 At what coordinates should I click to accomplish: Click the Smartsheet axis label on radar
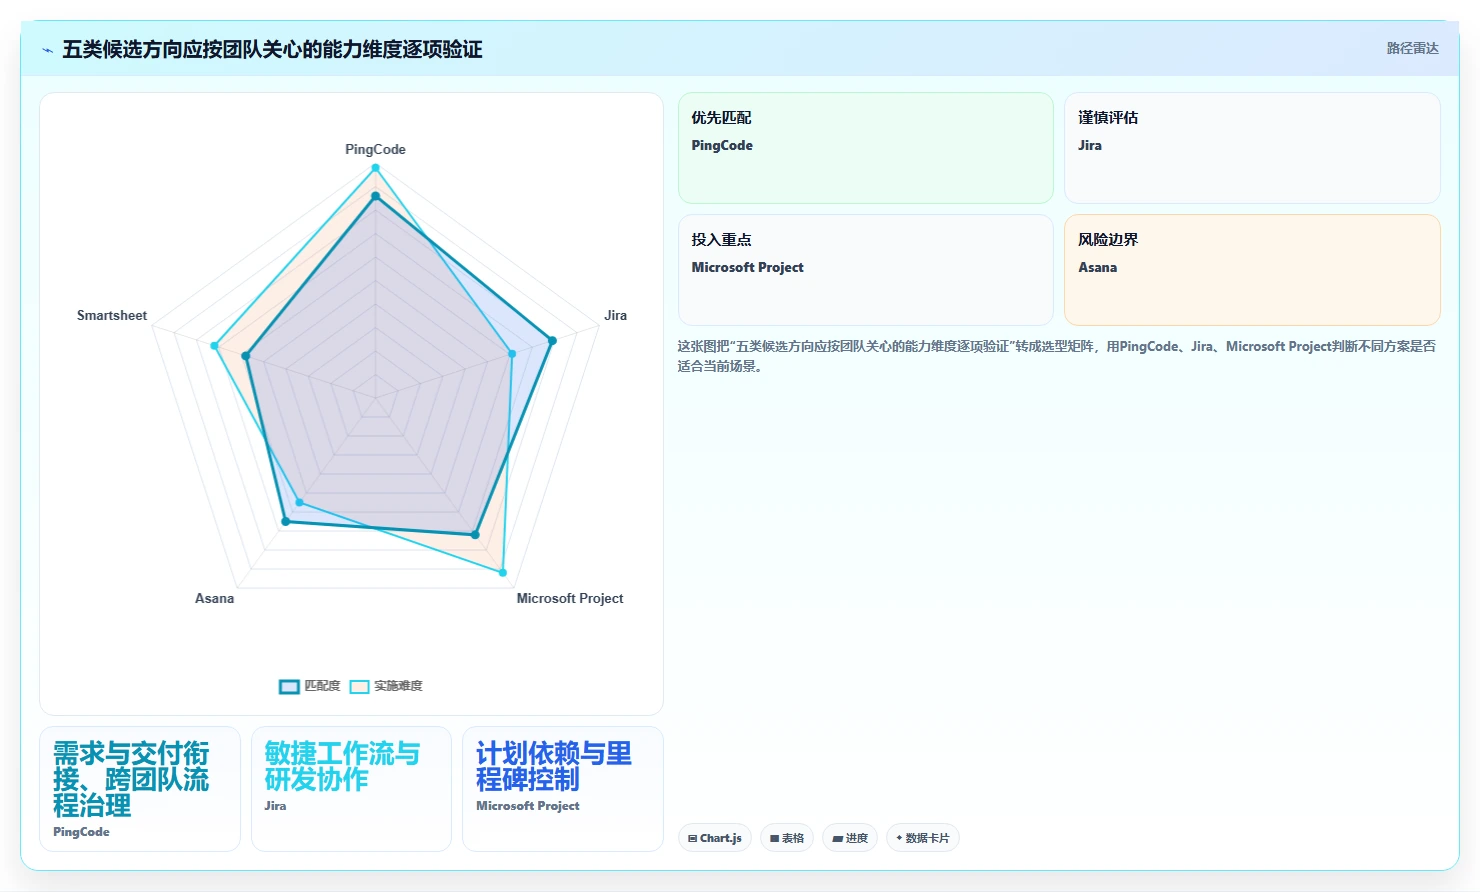(112, 315)
